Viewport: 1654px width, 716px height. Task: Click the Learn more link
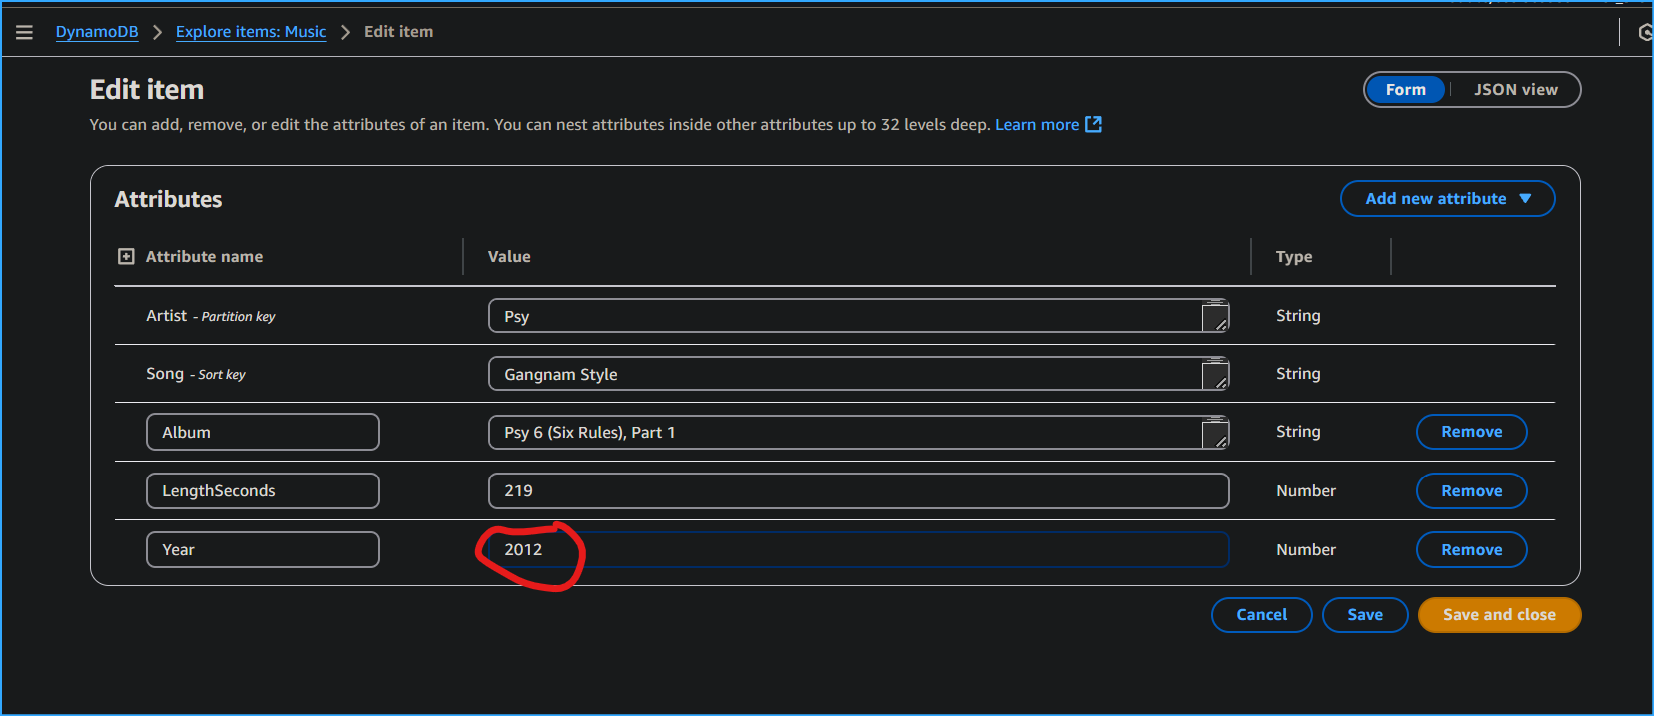coord(1037,124)
